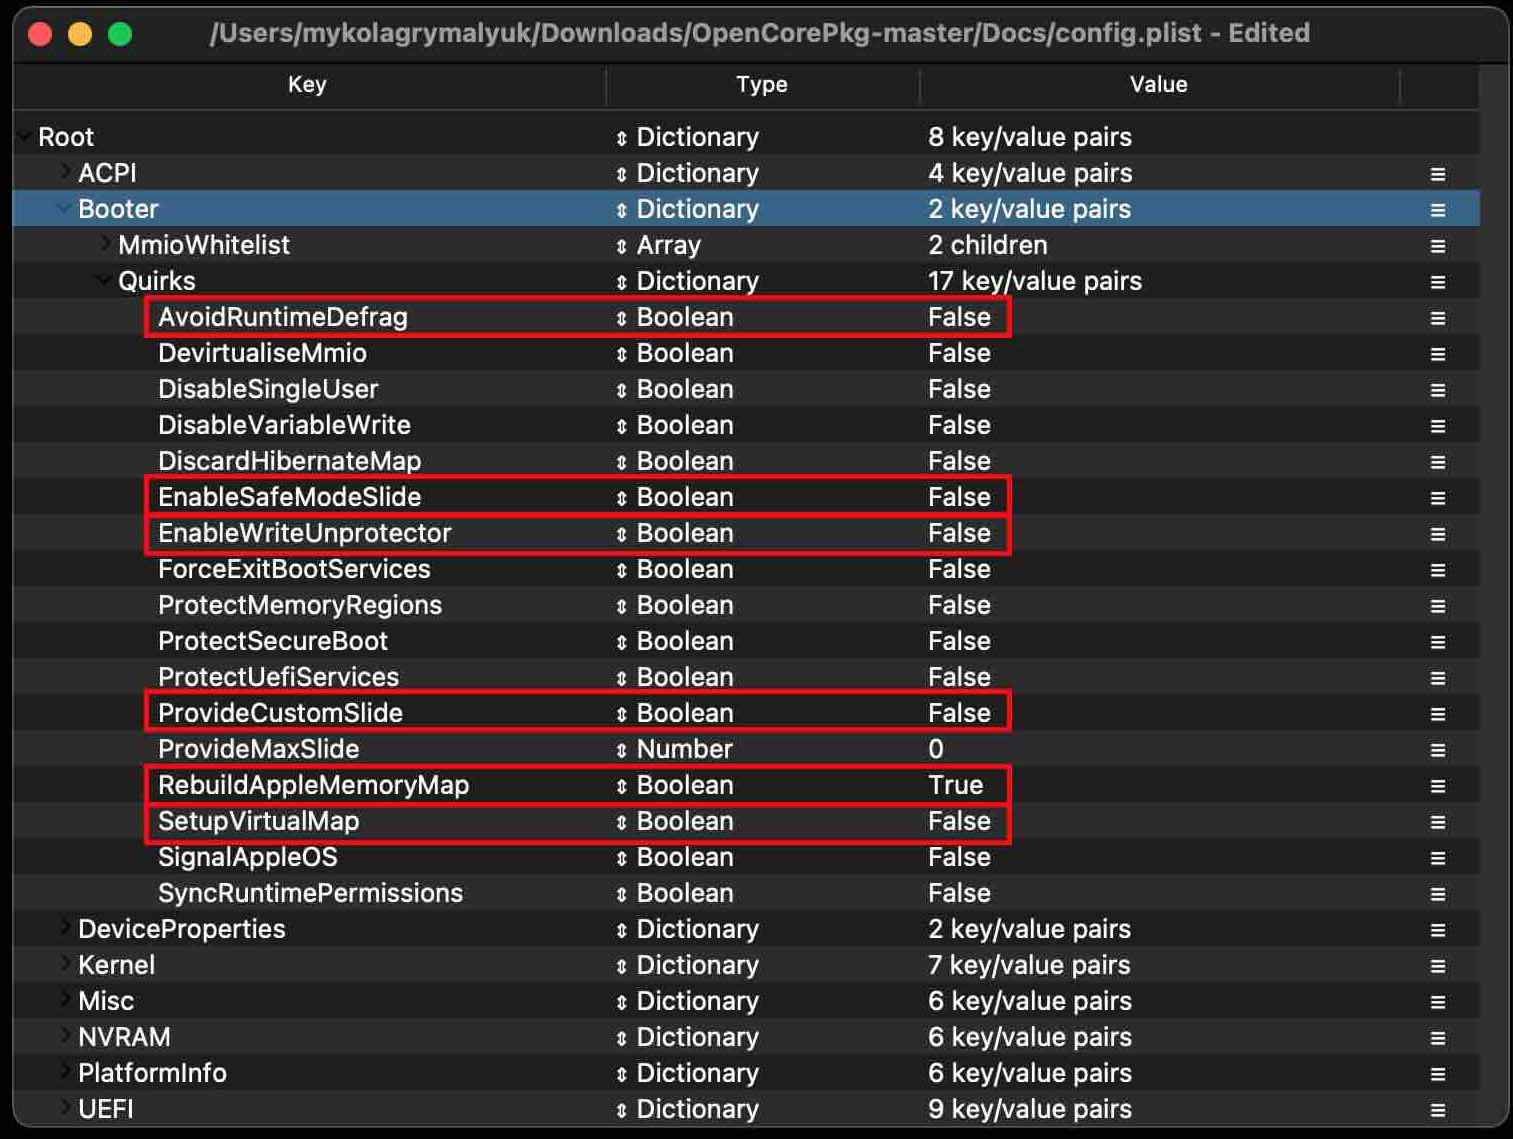
Task: Change type selector for Root Dictionary
Action: [x=621, y=138]
